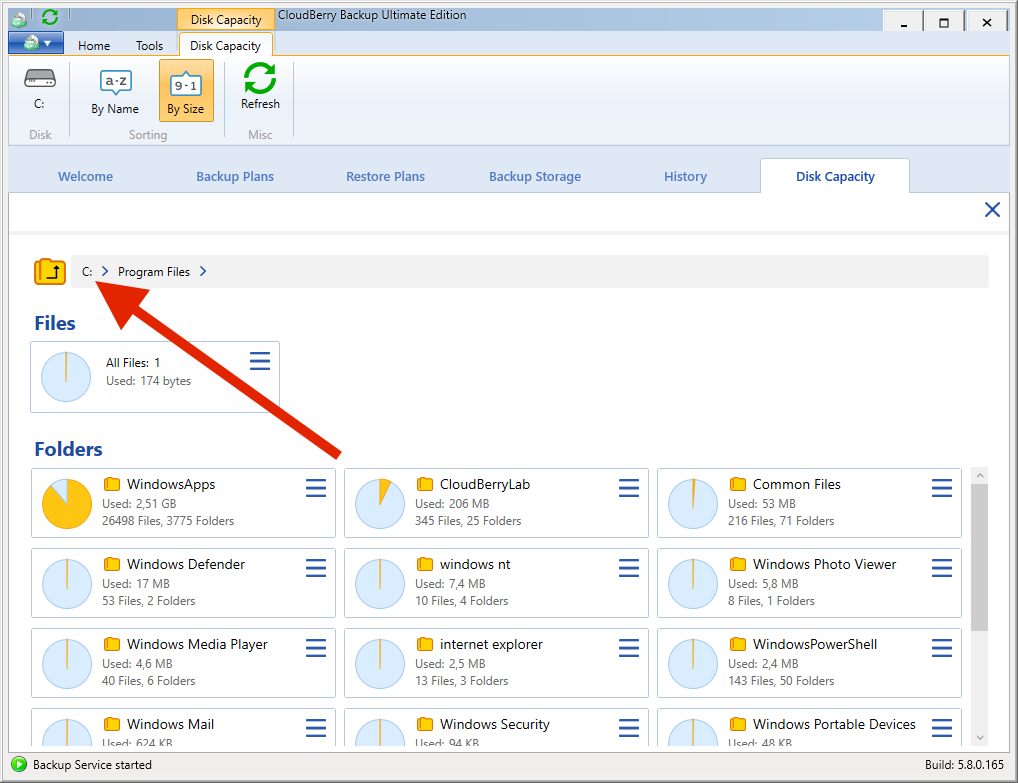Viewport: 1018px width, 783px height.
Task: Open windows nt folder menu icon
Action: 629,568
